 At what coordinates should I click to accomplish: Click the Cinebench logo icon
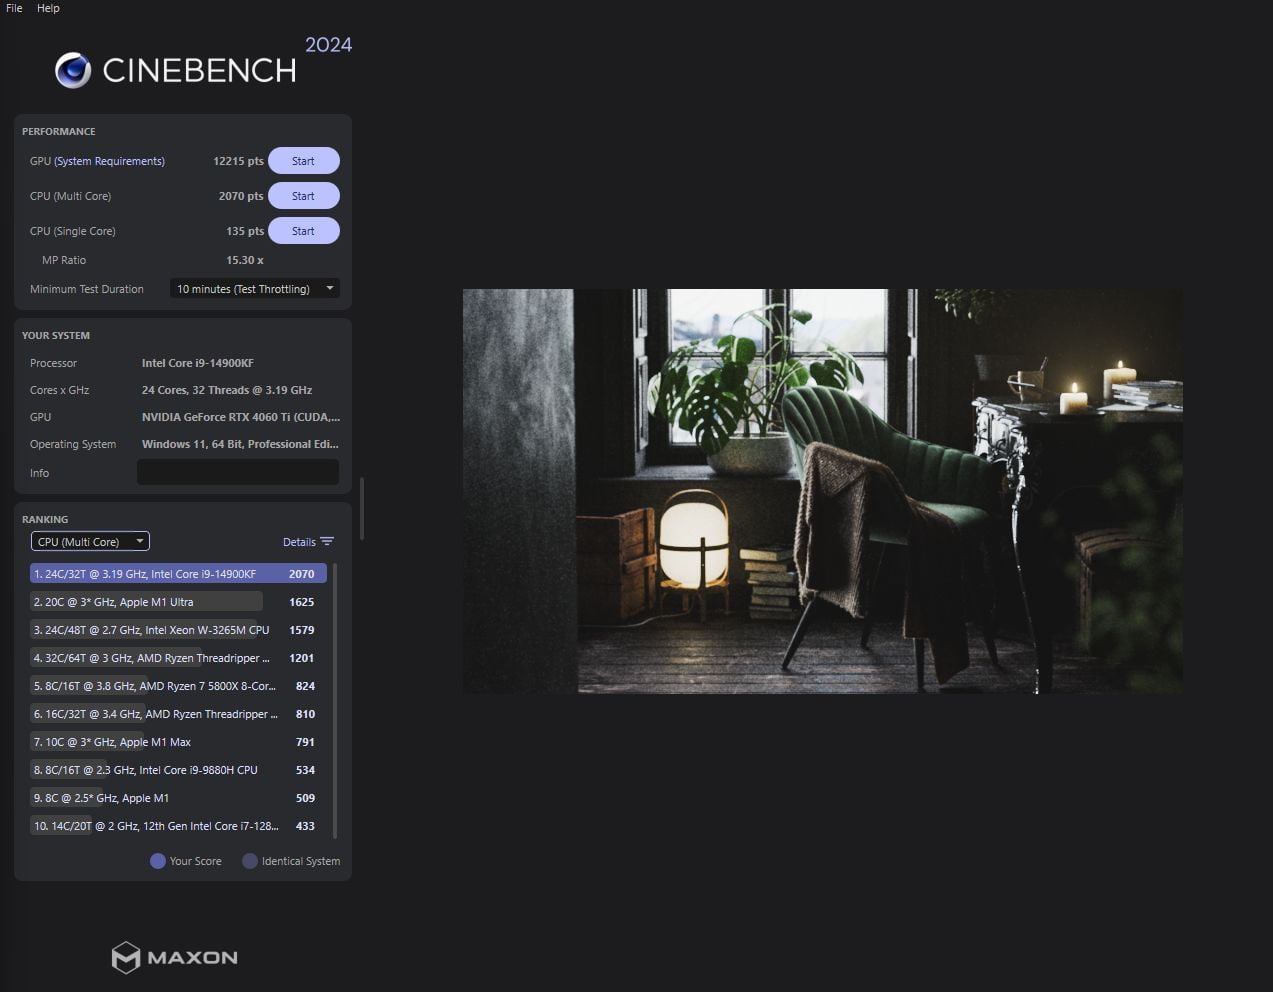[x=73, y=70]
